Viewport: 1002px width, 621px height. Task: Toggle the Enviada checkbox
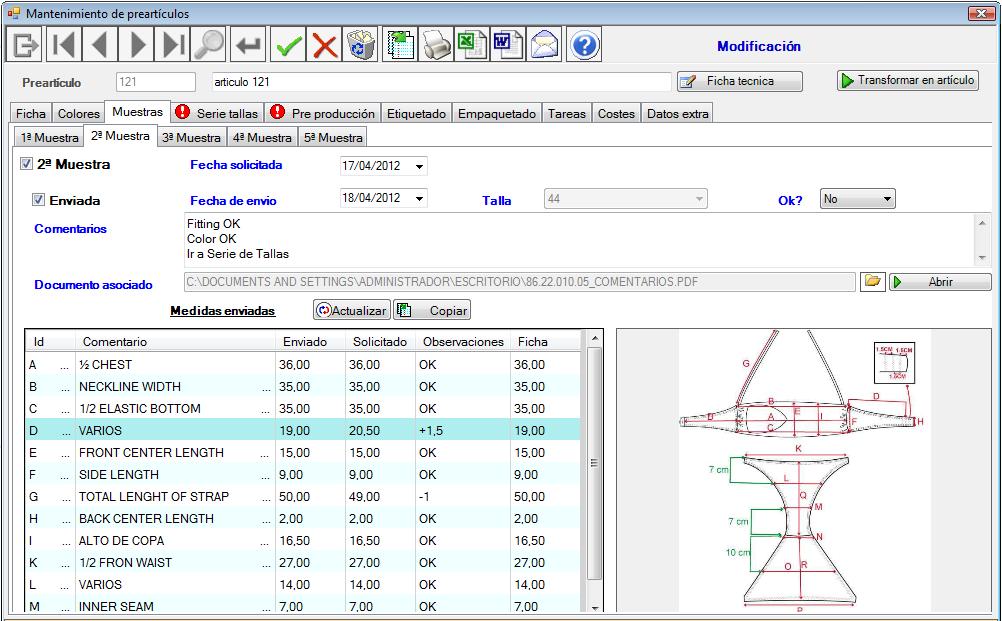click(x=39, y=200)
